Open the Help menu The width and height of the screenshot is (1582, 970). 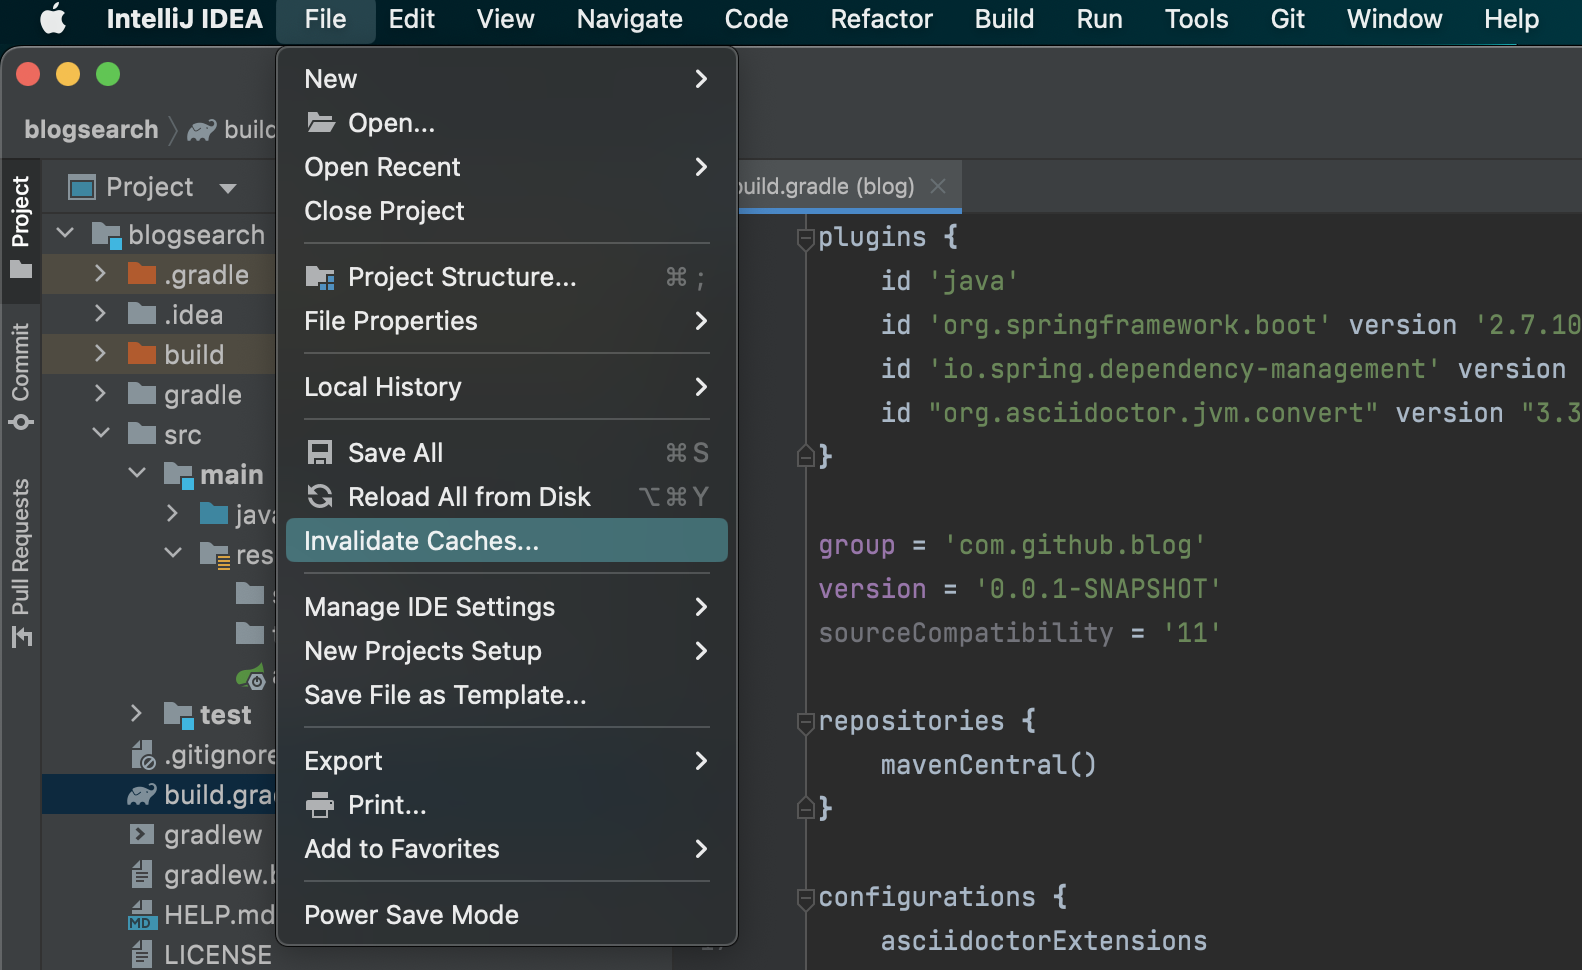pos(1511,19)
